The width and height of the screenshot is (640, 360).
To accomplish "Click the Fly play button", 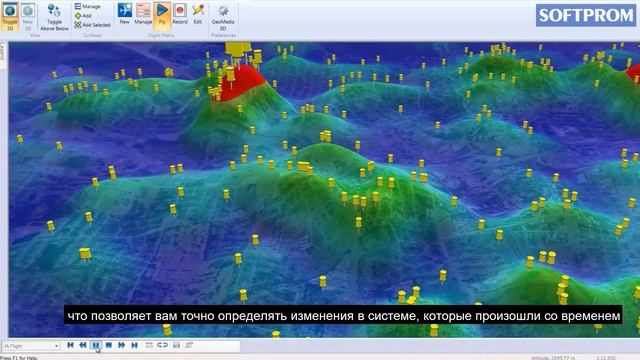I will (162, 16).
